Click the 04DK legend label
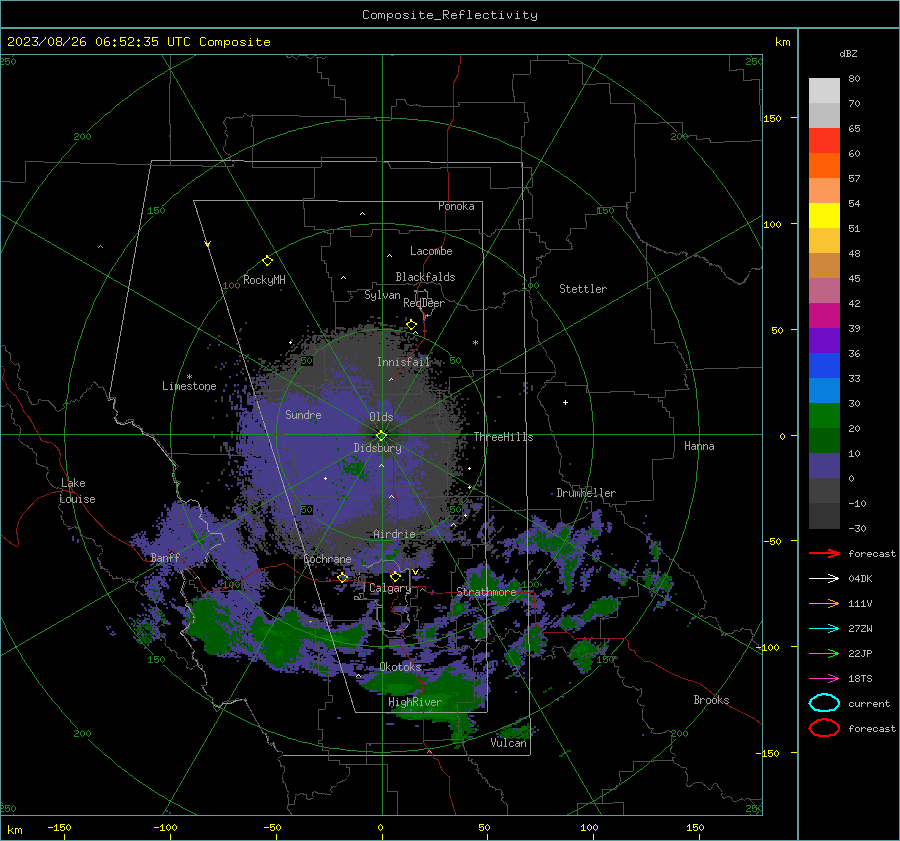 pos(860,579)
